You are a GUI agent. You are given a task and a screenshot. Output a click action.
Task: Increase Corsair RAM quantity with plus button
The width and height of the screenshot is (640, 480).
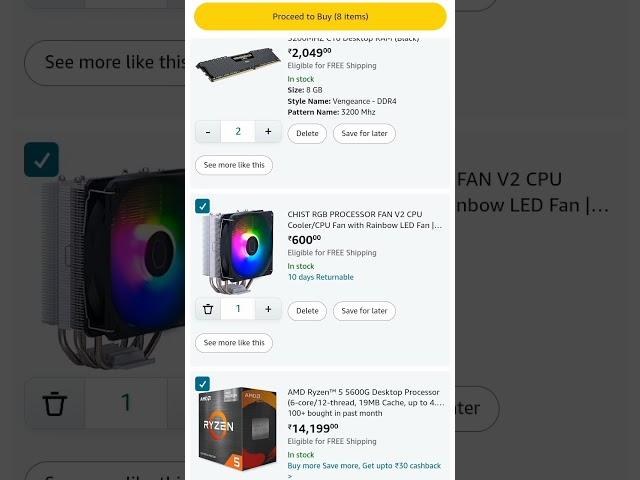pos(268,132)
